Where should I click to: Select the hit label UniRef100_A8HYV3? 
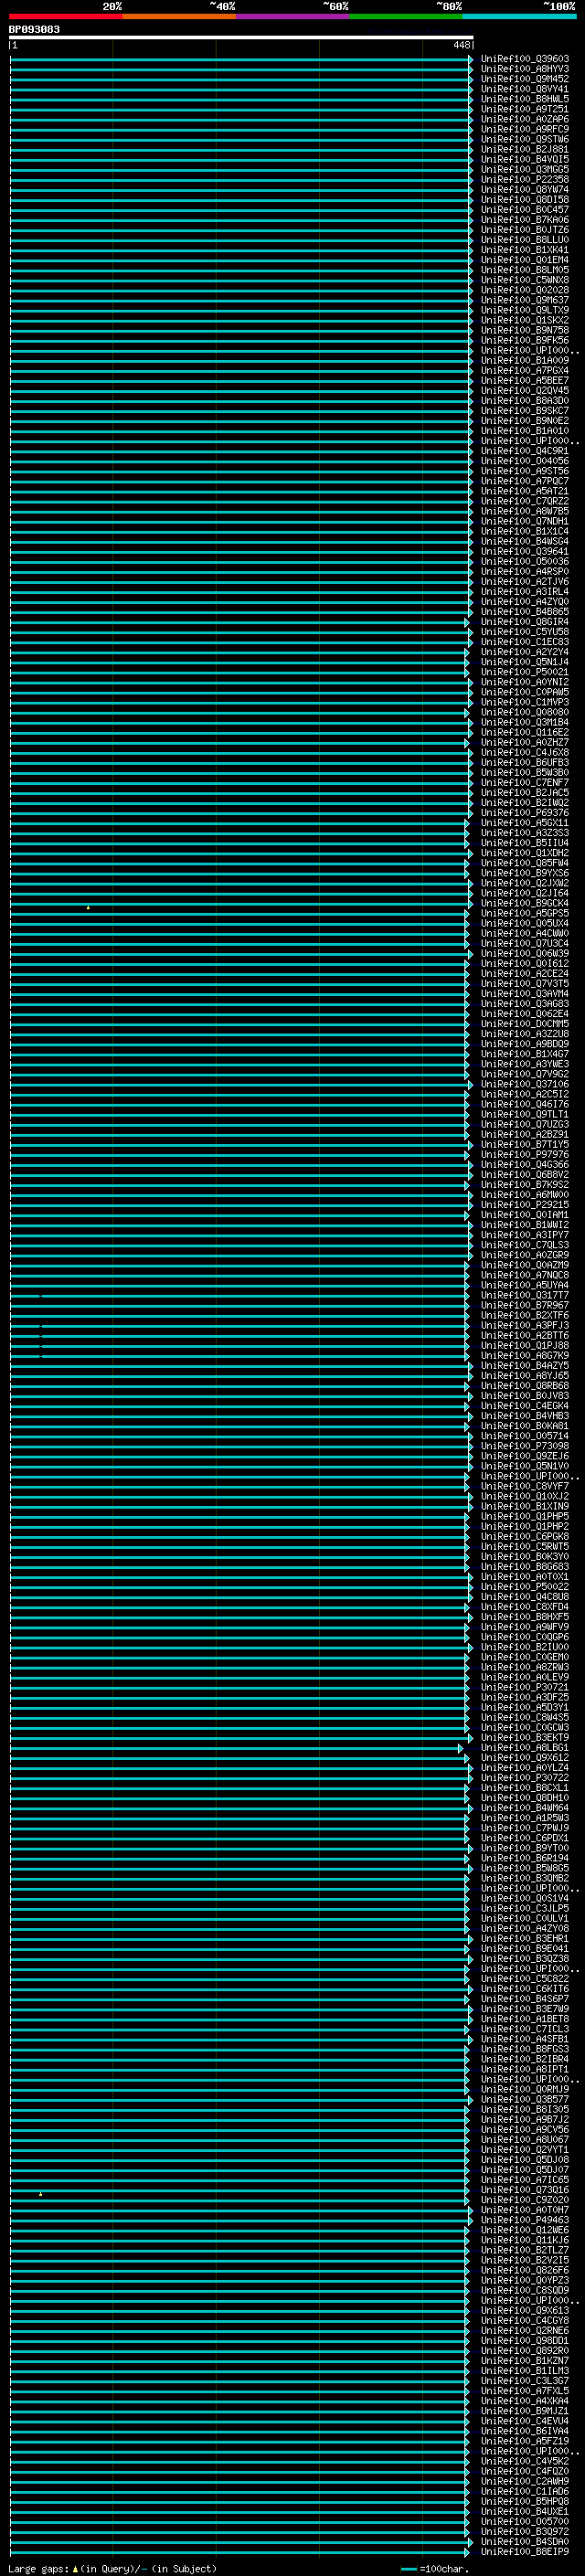(525, 69)
